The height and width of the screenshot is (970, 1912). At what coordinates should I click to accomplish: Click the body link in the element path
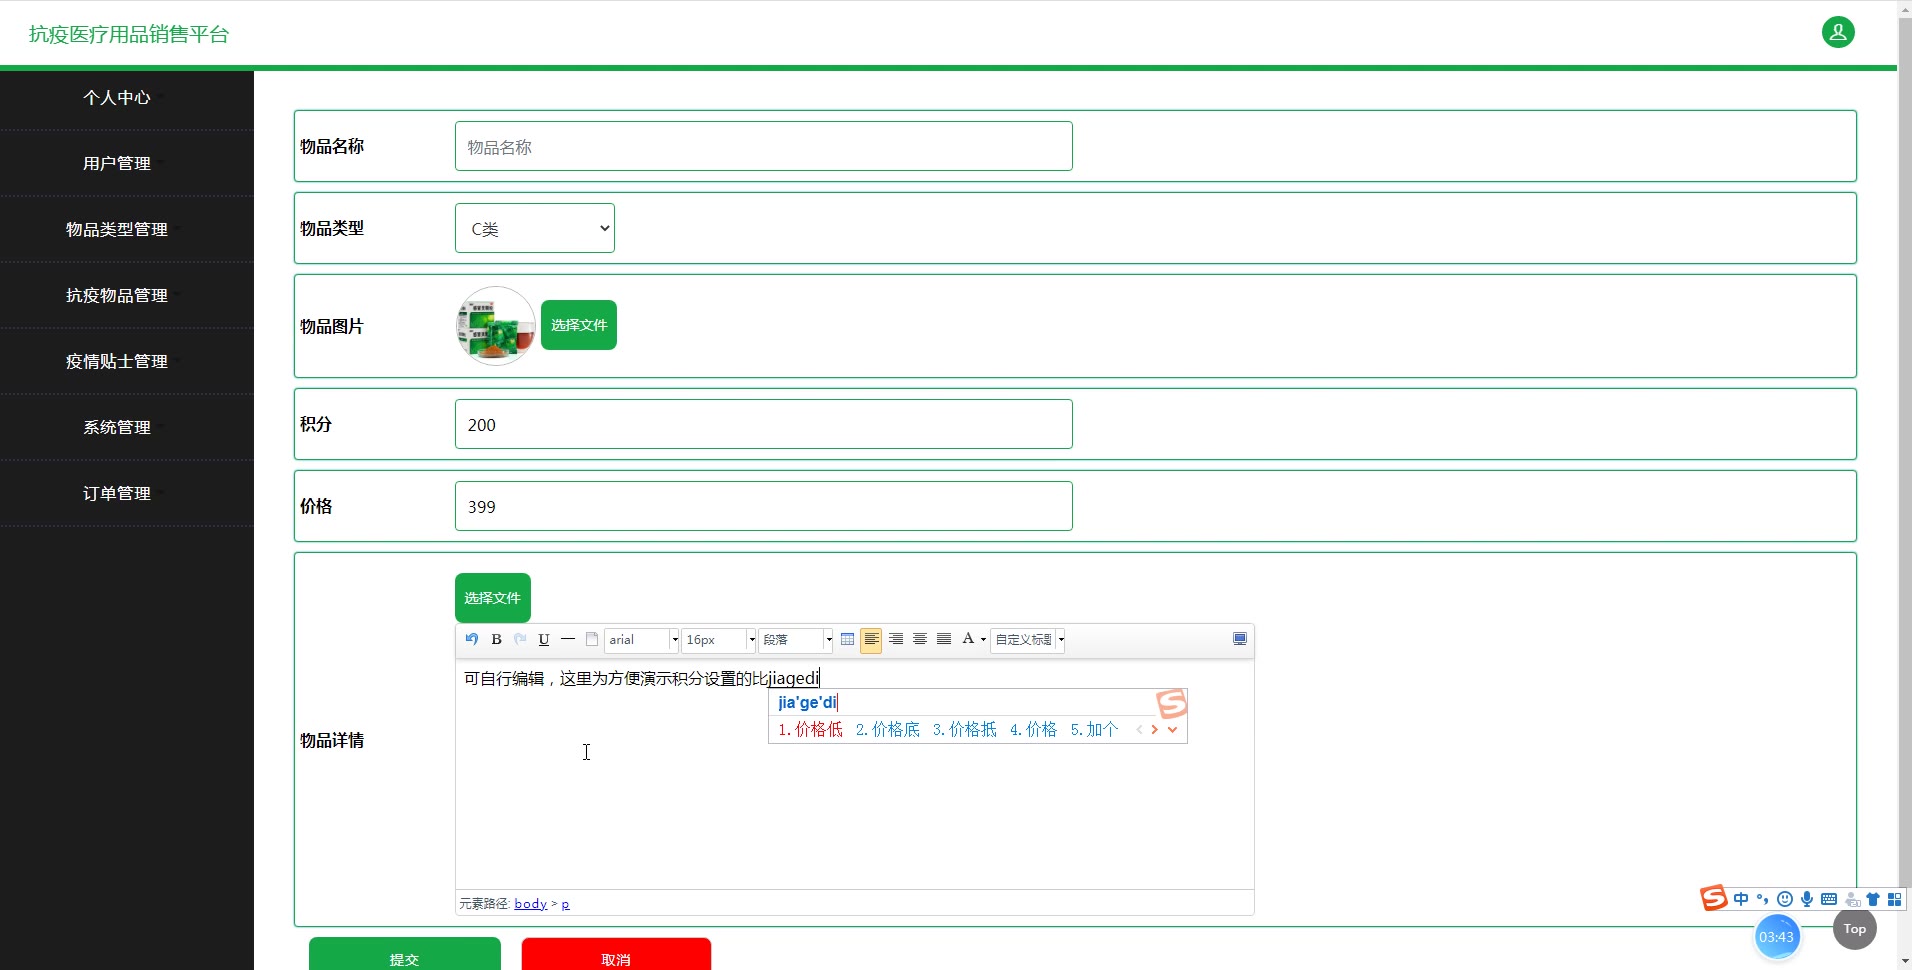point(531,904)
